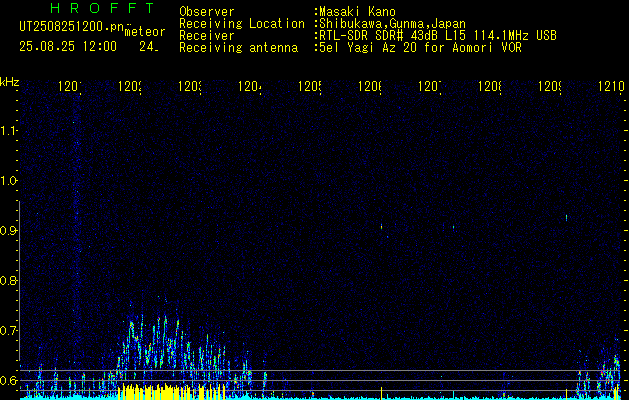This screenshot has height=400, width=629.
Task: Select the location Shibukawa,Gunma,Japan
Action: click(x=392, y=24)
